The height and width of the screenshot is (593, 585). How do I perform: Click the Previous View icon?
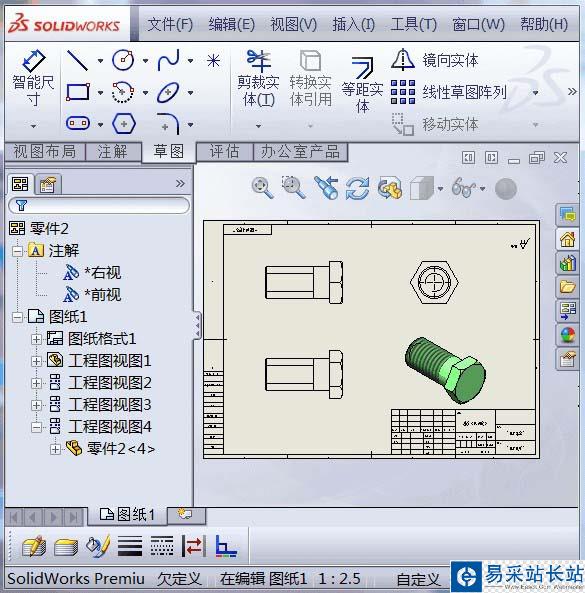click(x=326, y=188)
